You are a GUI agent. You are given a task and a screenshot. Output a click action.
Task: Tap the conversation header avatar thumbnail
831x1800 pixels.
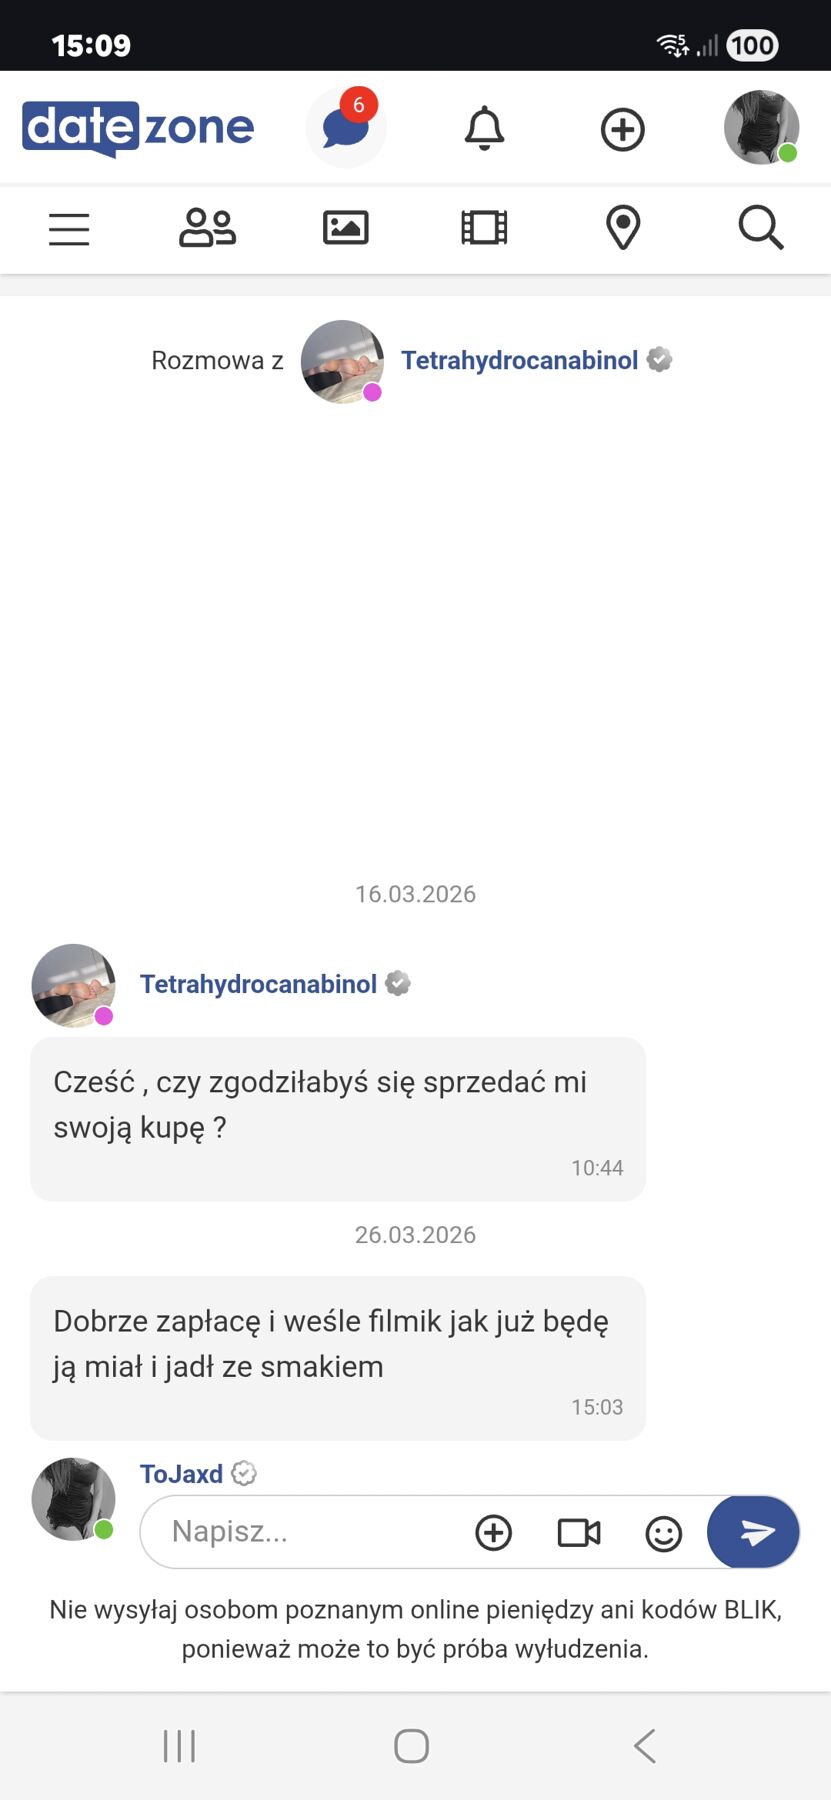pos(342,361)
